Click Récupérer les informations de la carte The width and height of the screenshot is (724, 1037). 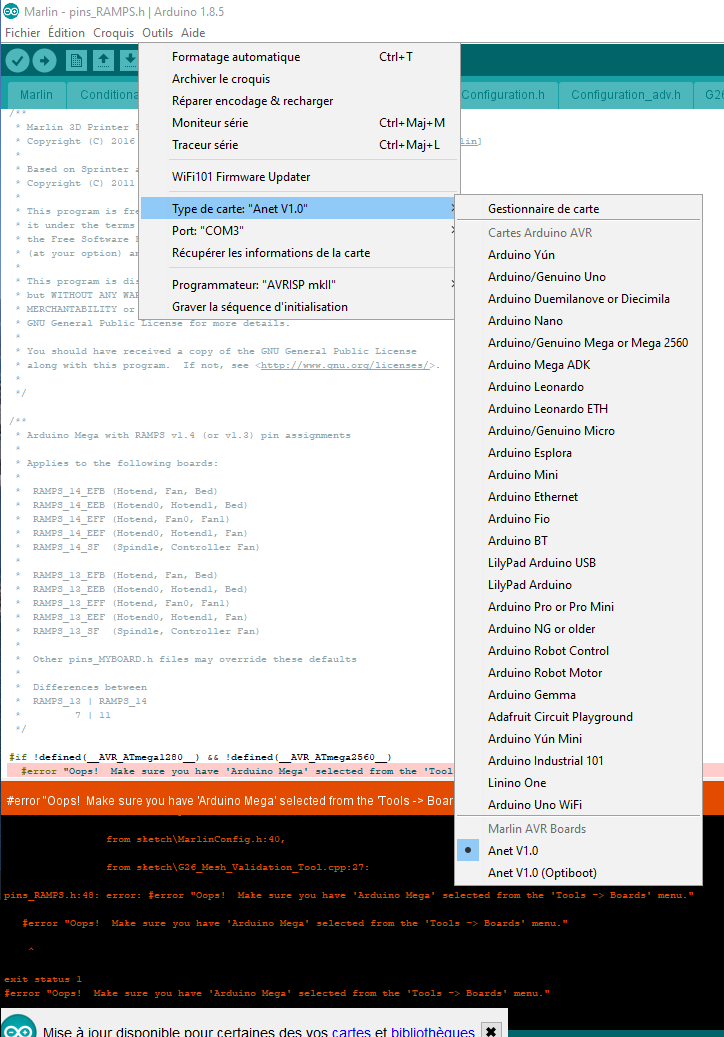pyautogui.click(x=299, y=253)
